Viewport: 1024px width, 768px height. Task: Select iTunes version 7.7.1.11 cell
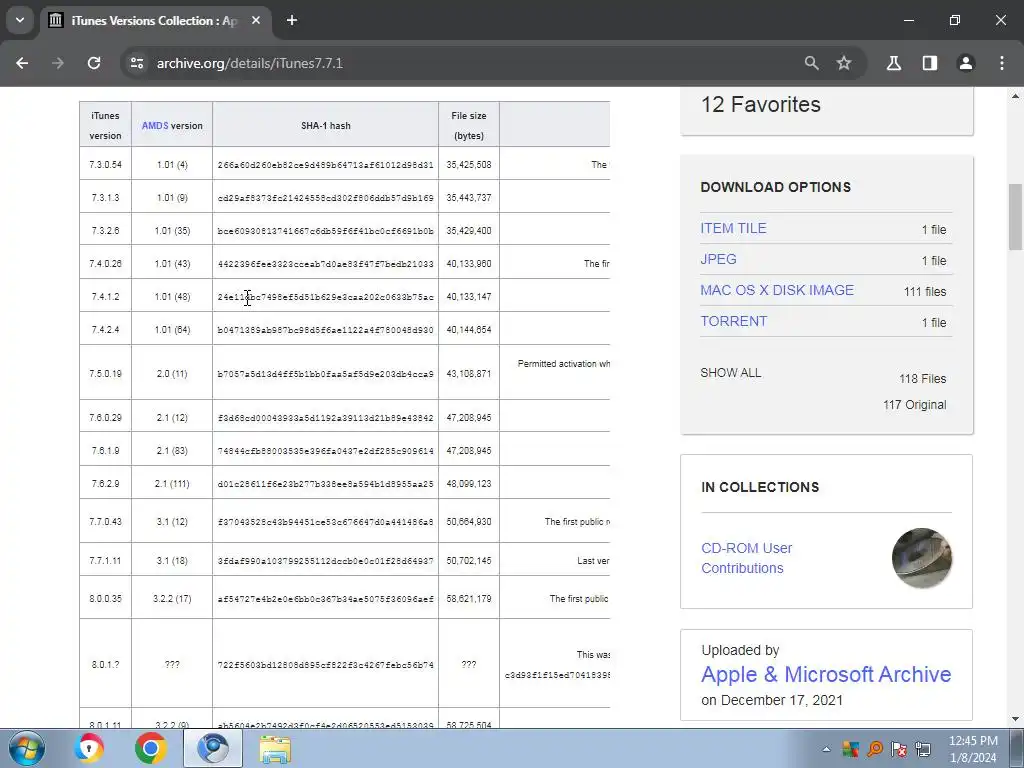pyautogui.click(x=105, y=561)
